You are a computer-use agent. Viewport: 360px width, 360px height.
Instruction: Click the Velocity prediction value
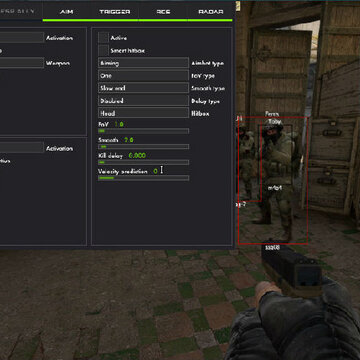coord(155,171)
